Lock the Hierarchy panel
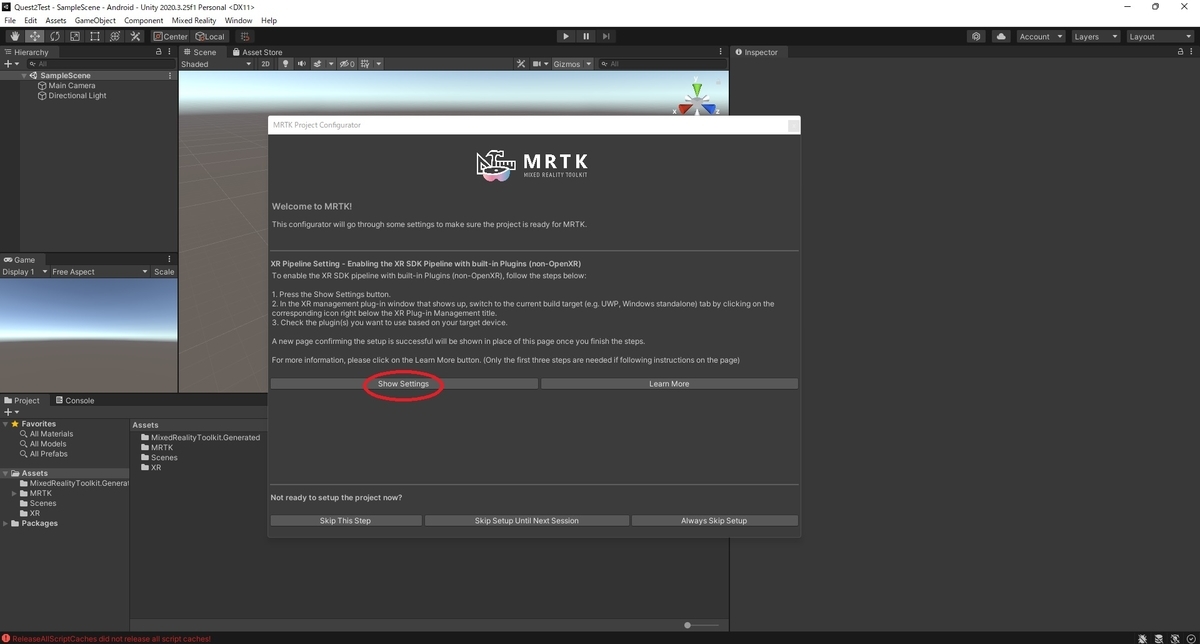Screen dimensions: 1200x644 coord(159,52)
